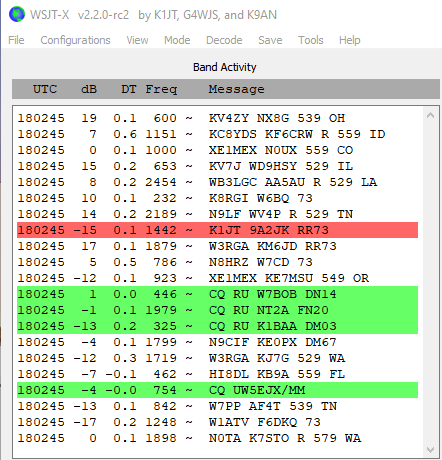This screenshot has width=442, height=460.
Task: Open the Help menu
Action: point(350,40)
